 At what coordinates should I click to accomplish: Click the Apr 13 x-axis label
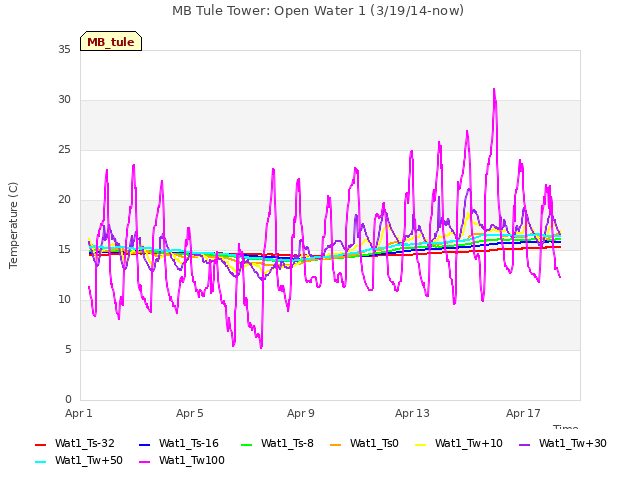click(x=412, y=413)
